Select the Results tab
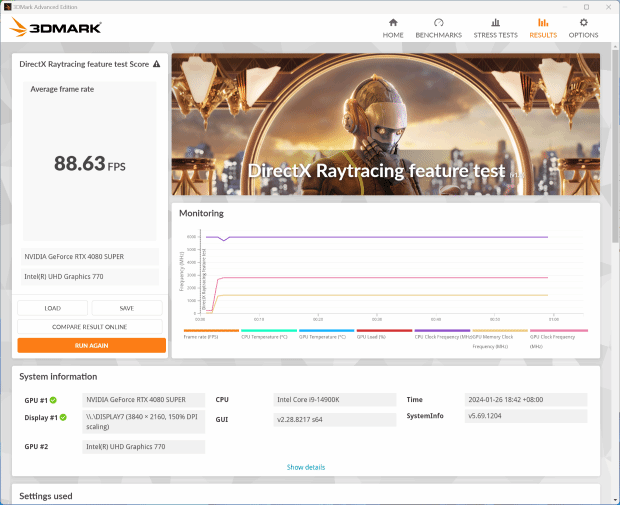620x505 pixels. pyautogui.click(x=543, y=28)
